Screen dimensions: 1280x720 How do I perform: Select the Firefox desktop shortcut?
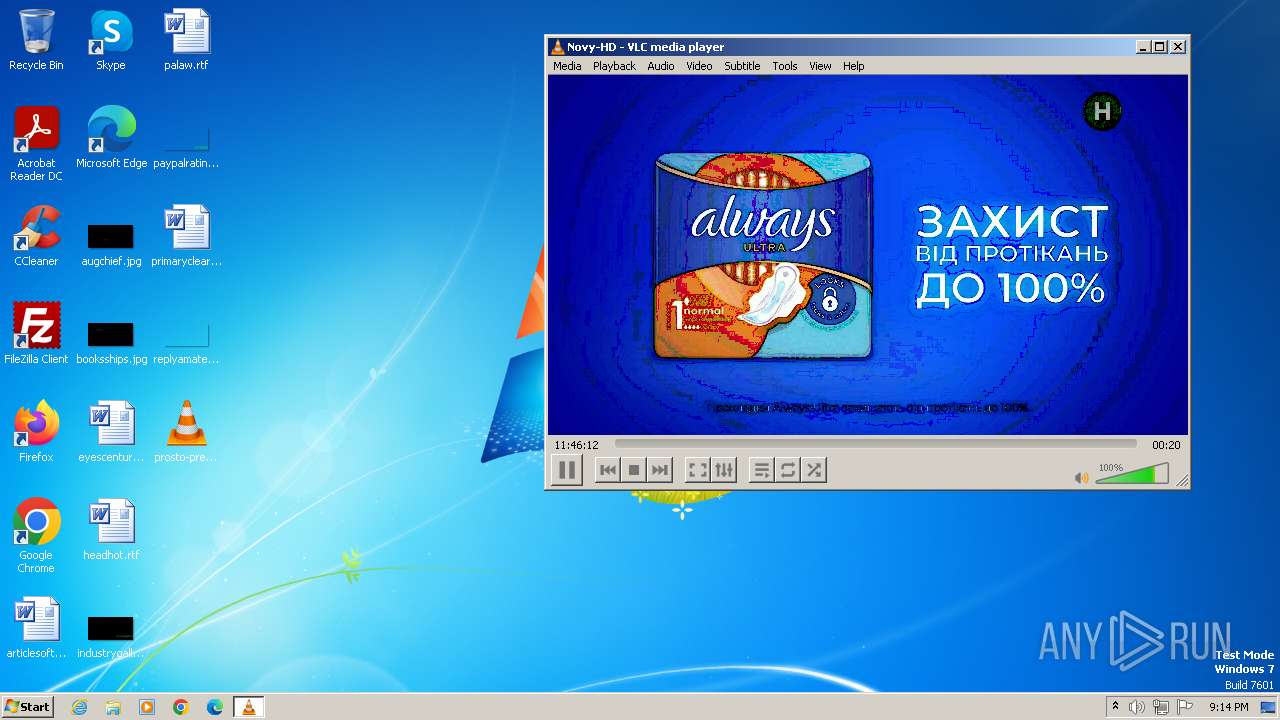(x=36, y=432)
